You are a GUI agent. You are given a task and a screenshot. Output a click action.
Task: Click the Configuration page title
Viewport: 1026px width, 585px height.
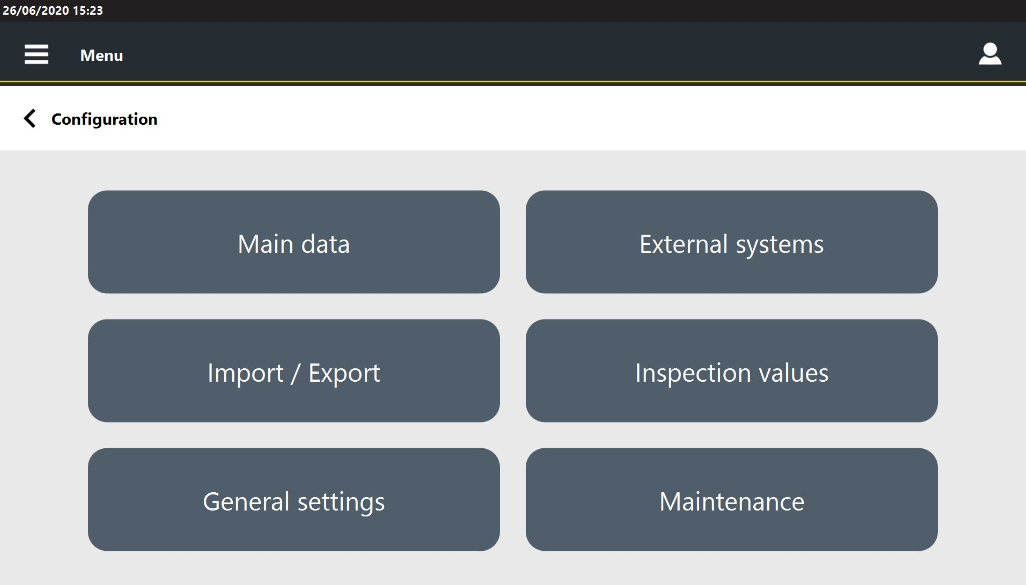(104, 119)
